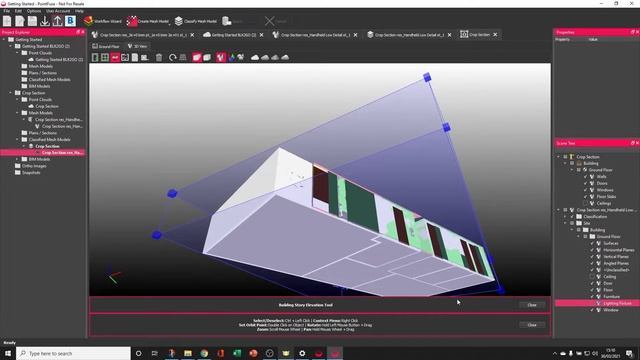
Task: Click the trash delete icon
Action: click(x=159, y=58)
